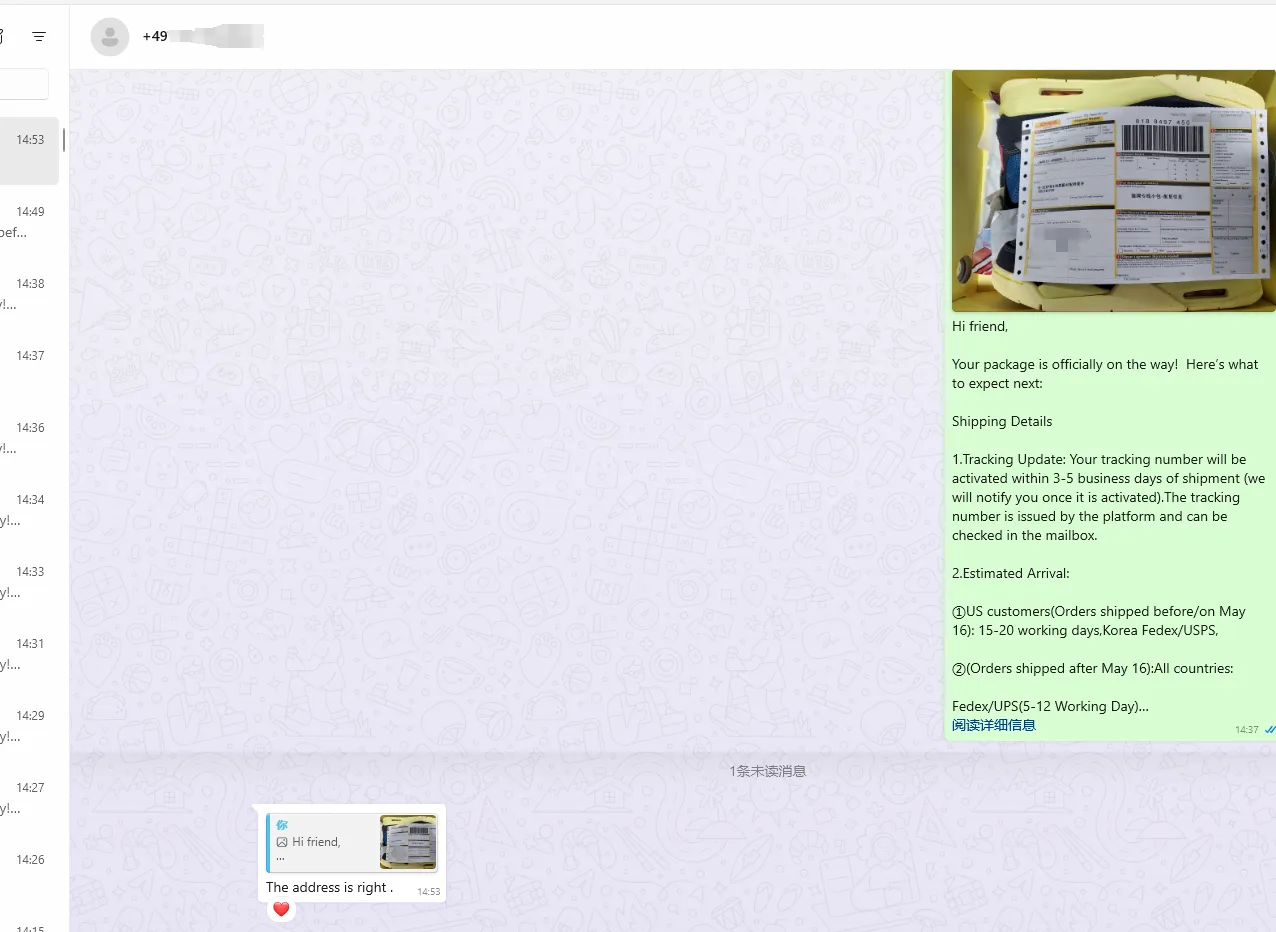Click the "Fedex/UPS(5-12 Working Day)..." line

[1050, 706]
